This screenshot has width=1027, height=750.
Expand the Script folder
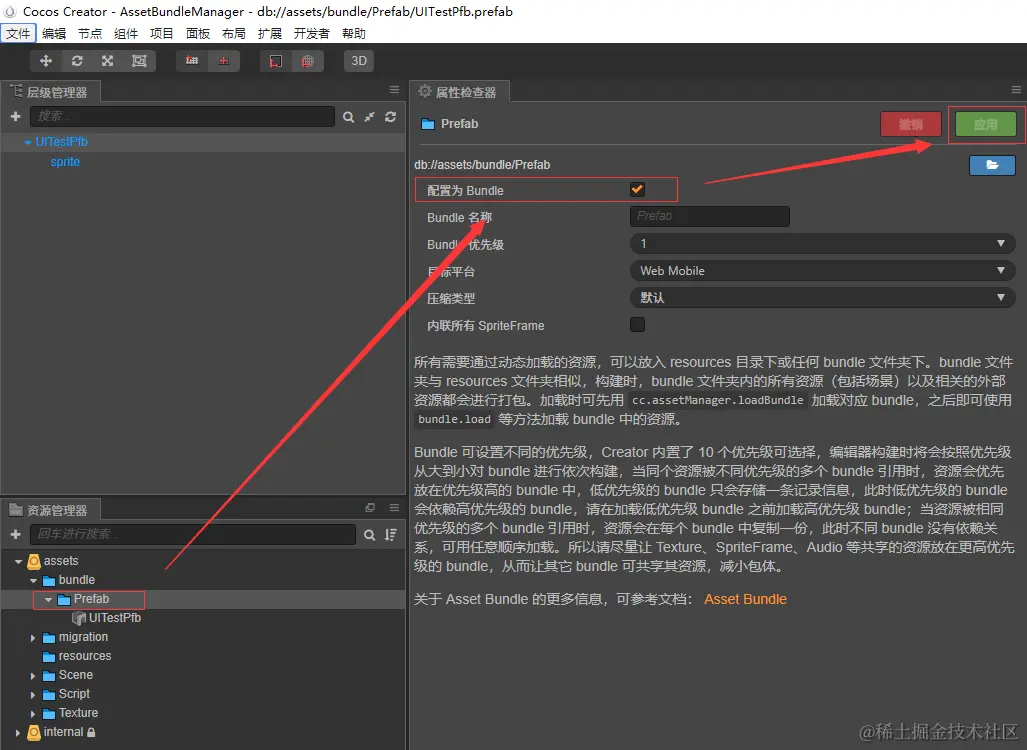point(33,694)
